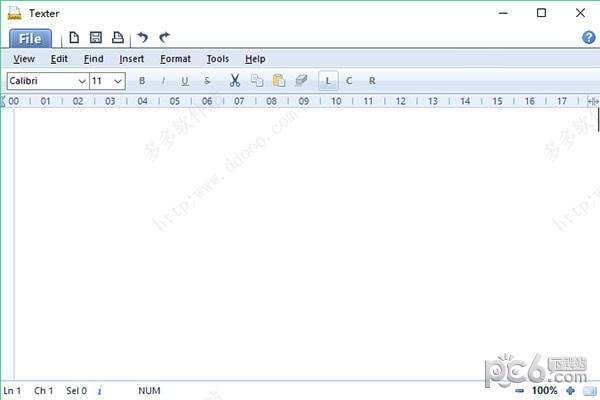Click the Ch 1 status indicator
This screenshot has height=400, width=600.
(x=43, y=391)
